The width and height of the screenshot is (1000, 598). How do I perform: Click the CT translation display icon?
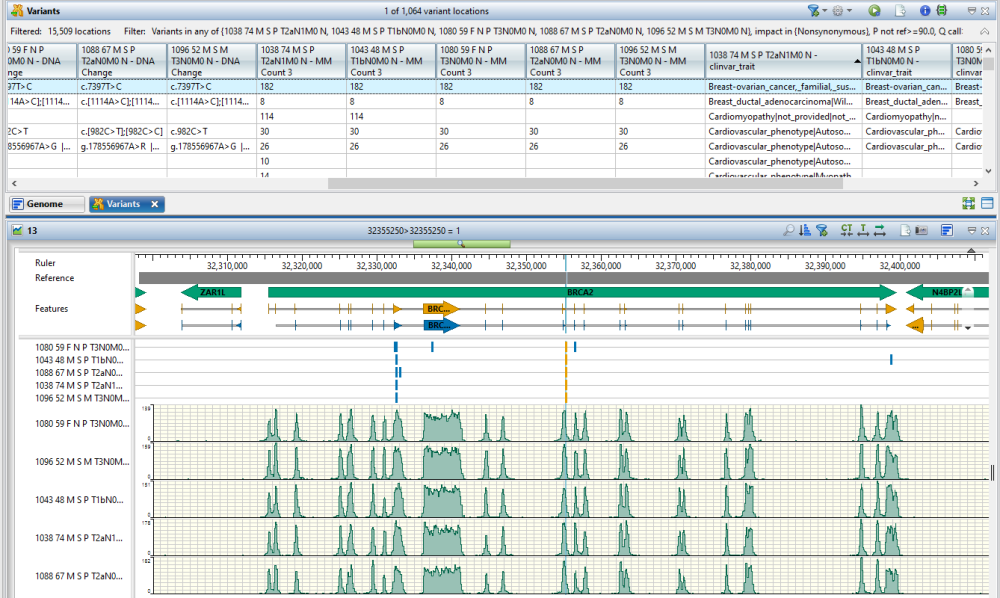tap(846, 233)
